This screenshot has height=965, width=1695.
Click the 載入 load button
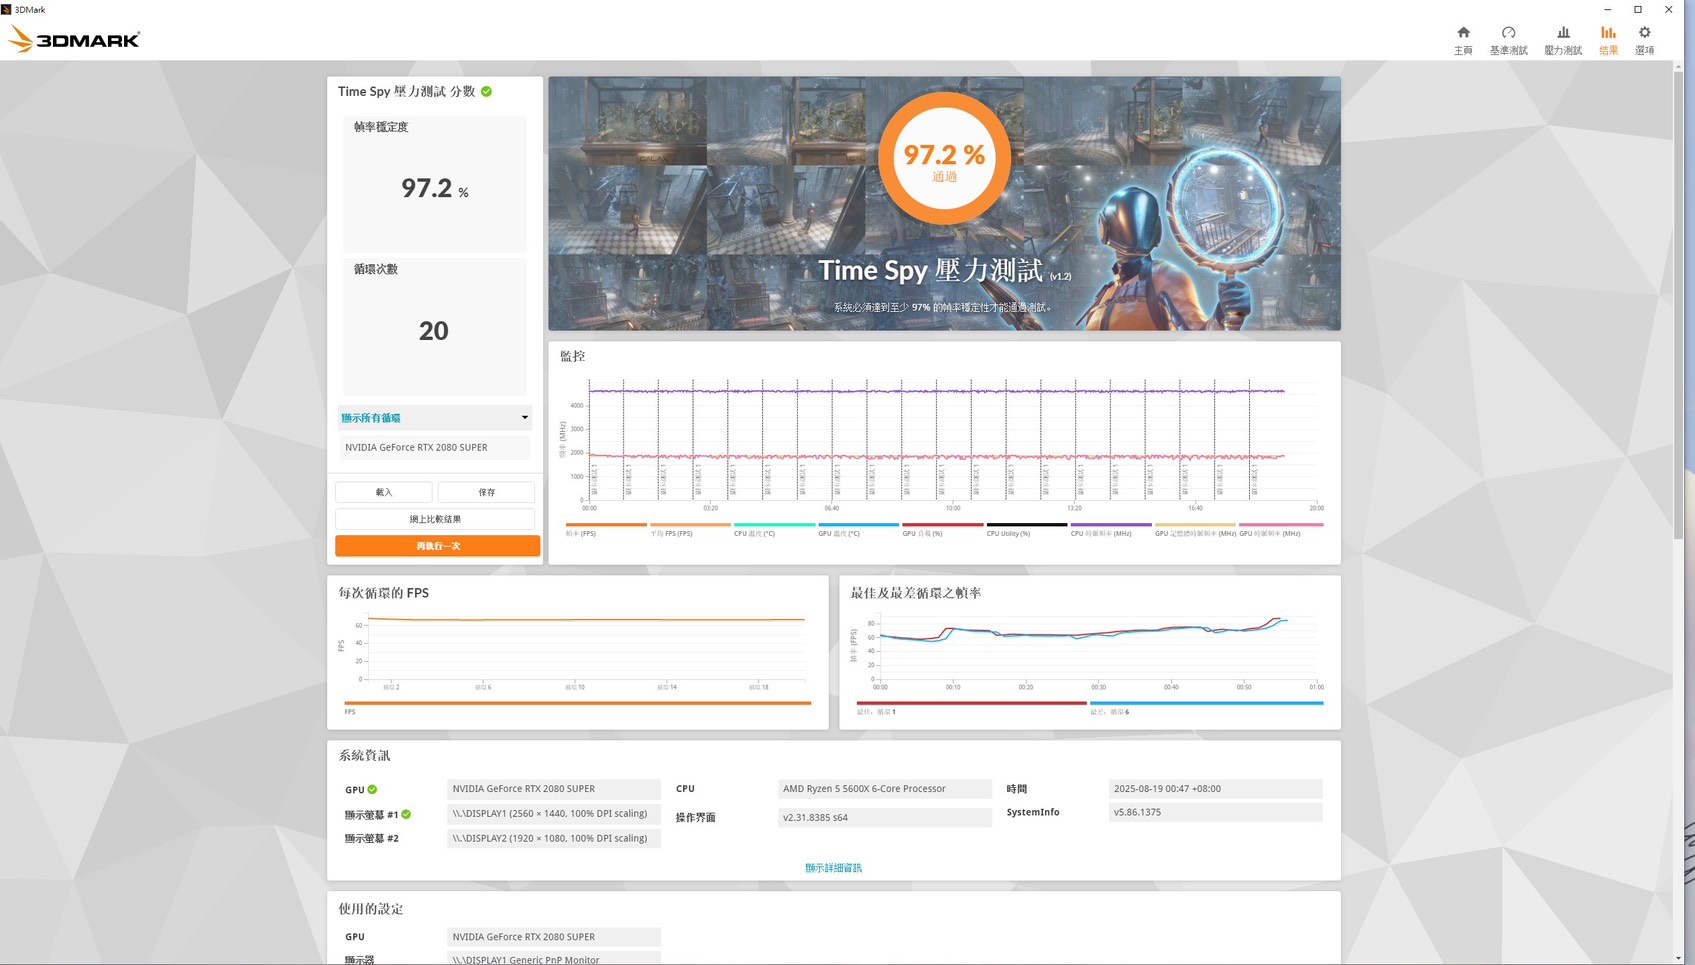click(384, 492)
